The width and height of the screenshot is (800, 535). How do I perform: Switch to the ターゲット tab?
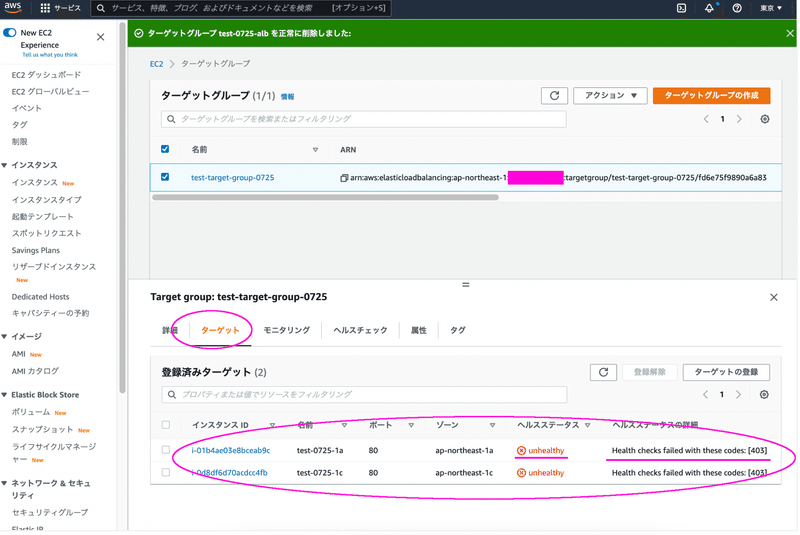(x=220, y=330)
